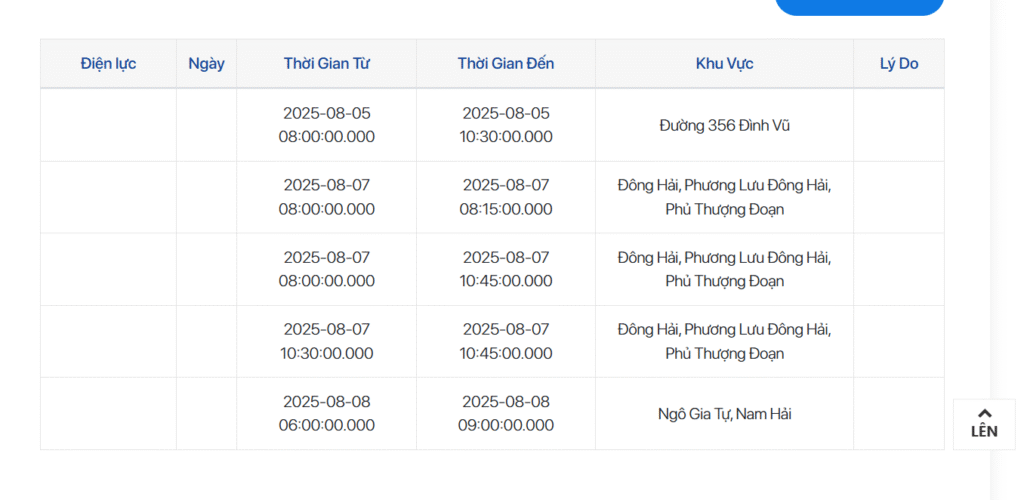Click the LÊN scroll-to-top arrow icon

coord(984,424)
